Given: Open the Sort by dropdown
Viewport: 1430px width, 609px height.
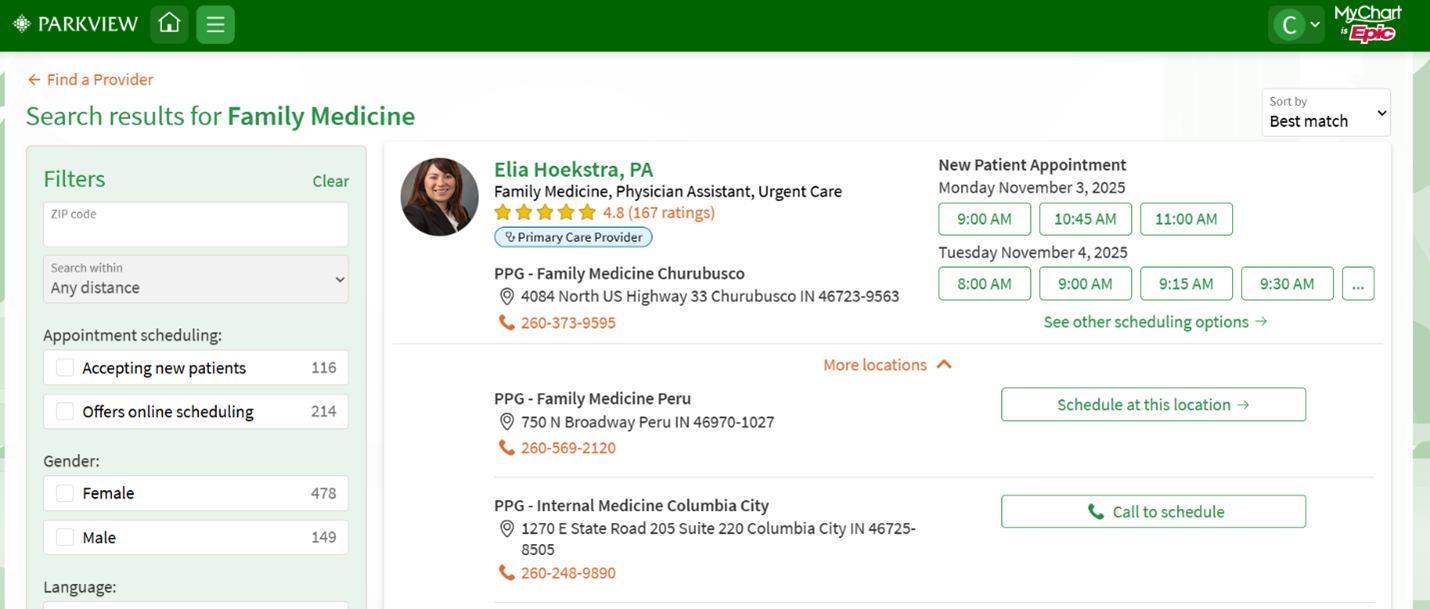Looking at the screenshot, I should [x=1326, y=113].
